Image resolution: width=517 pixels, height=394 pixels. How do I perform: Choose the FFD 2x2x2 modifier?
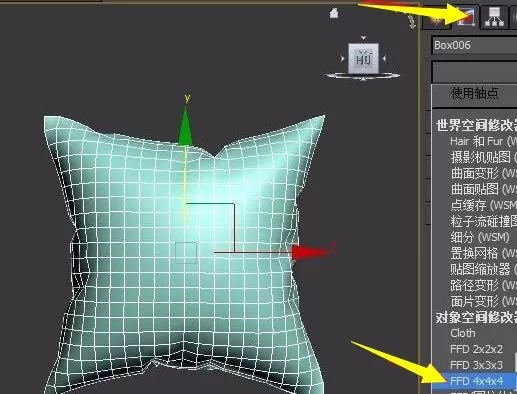click(476, 349)
